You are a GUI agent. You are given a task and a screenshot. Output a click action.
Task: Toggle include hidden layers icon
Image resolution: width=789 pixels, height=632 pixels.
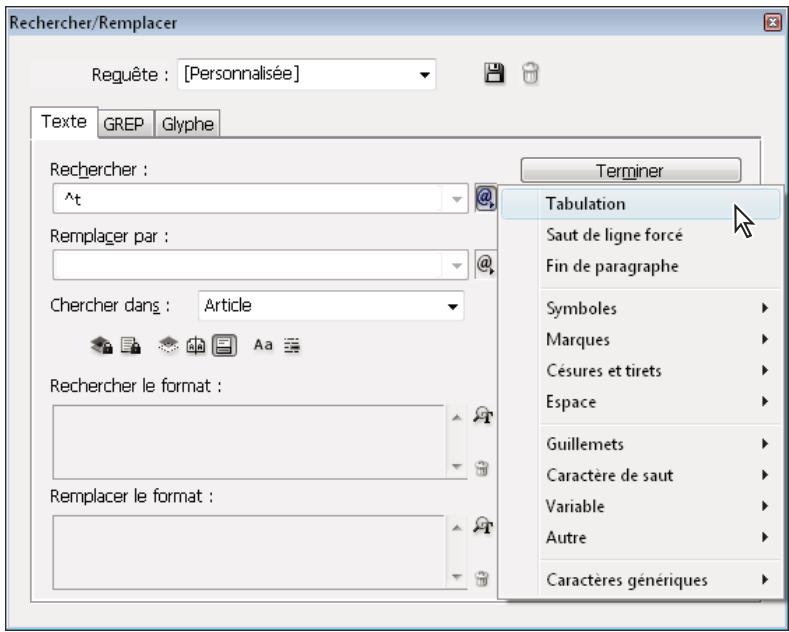click(168, 345)
